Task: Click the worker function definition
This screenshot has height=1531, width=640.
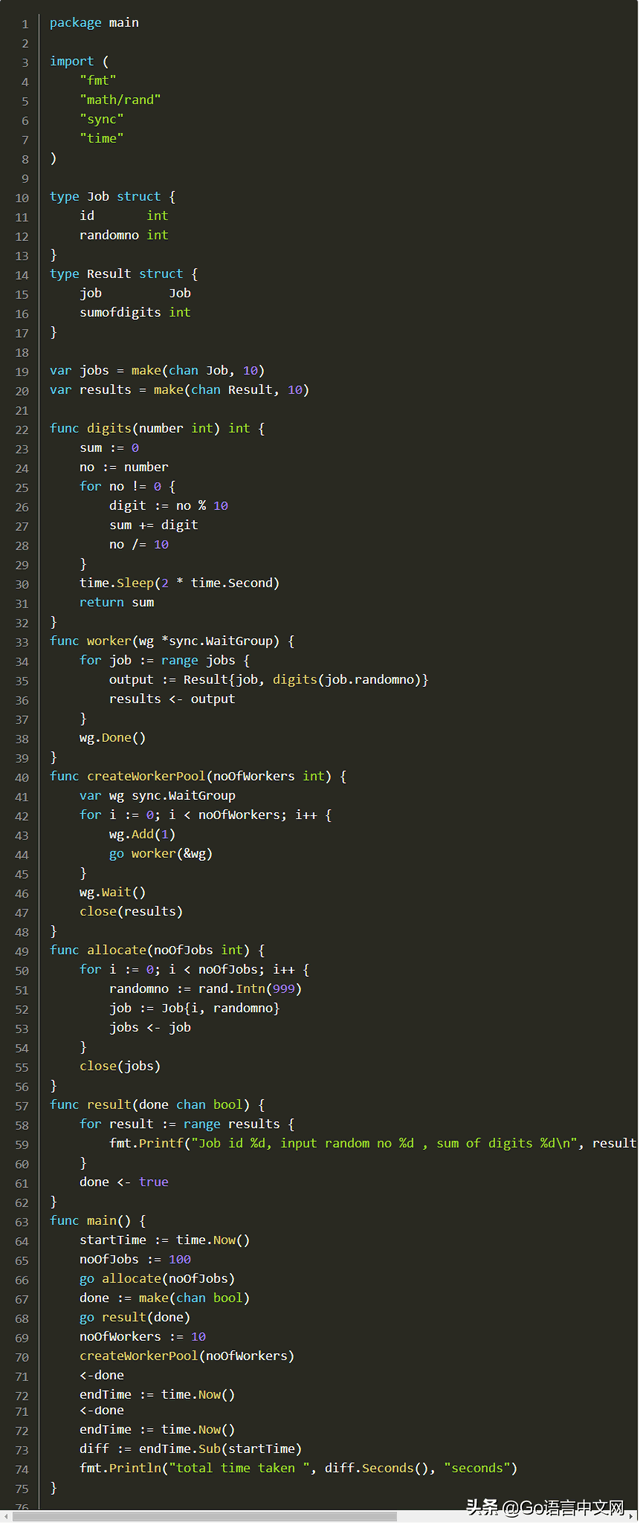Action: [x=108, y=641]
